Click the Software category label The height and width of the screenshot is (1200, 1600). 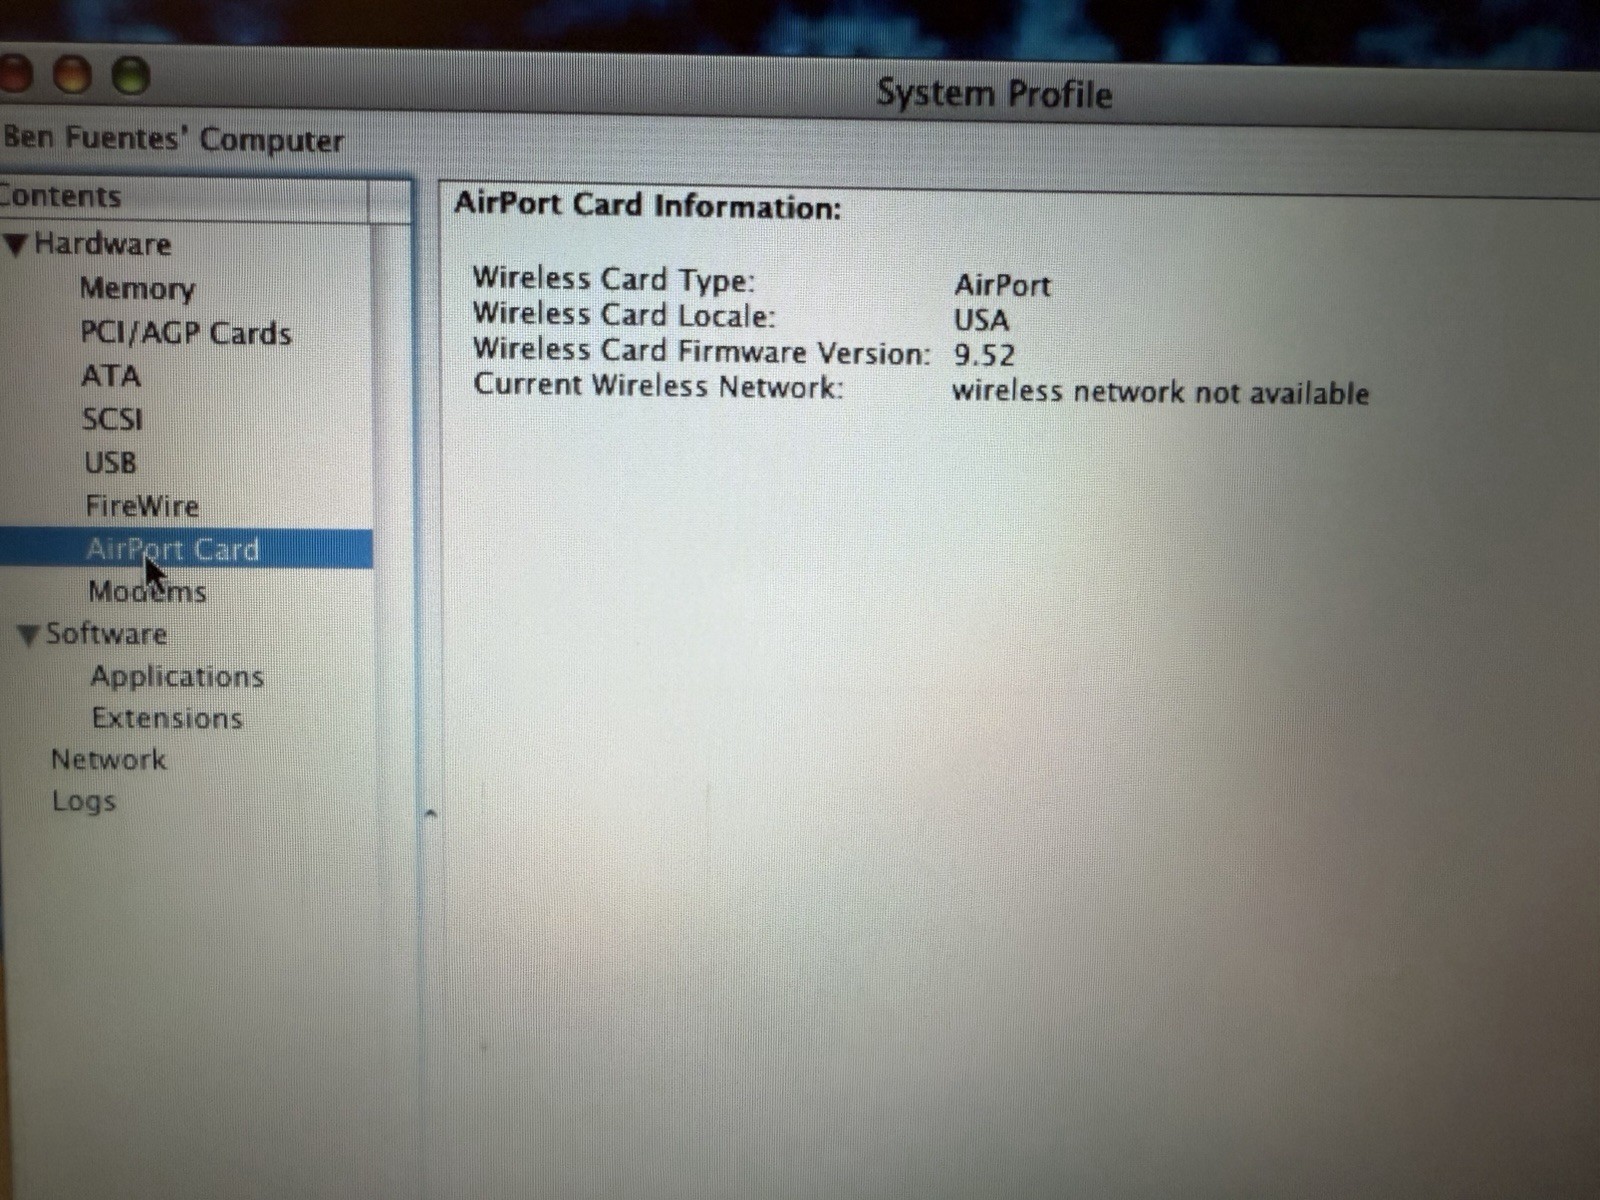[106, 634]
